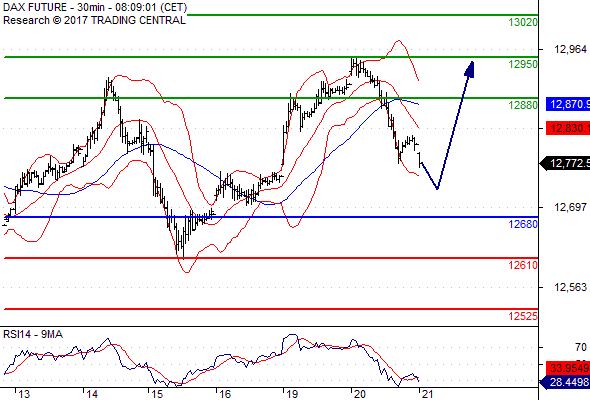The height and width of the screenshot is (400, 590).
Task: Click the RSI 70 level label
Action: 581,347
